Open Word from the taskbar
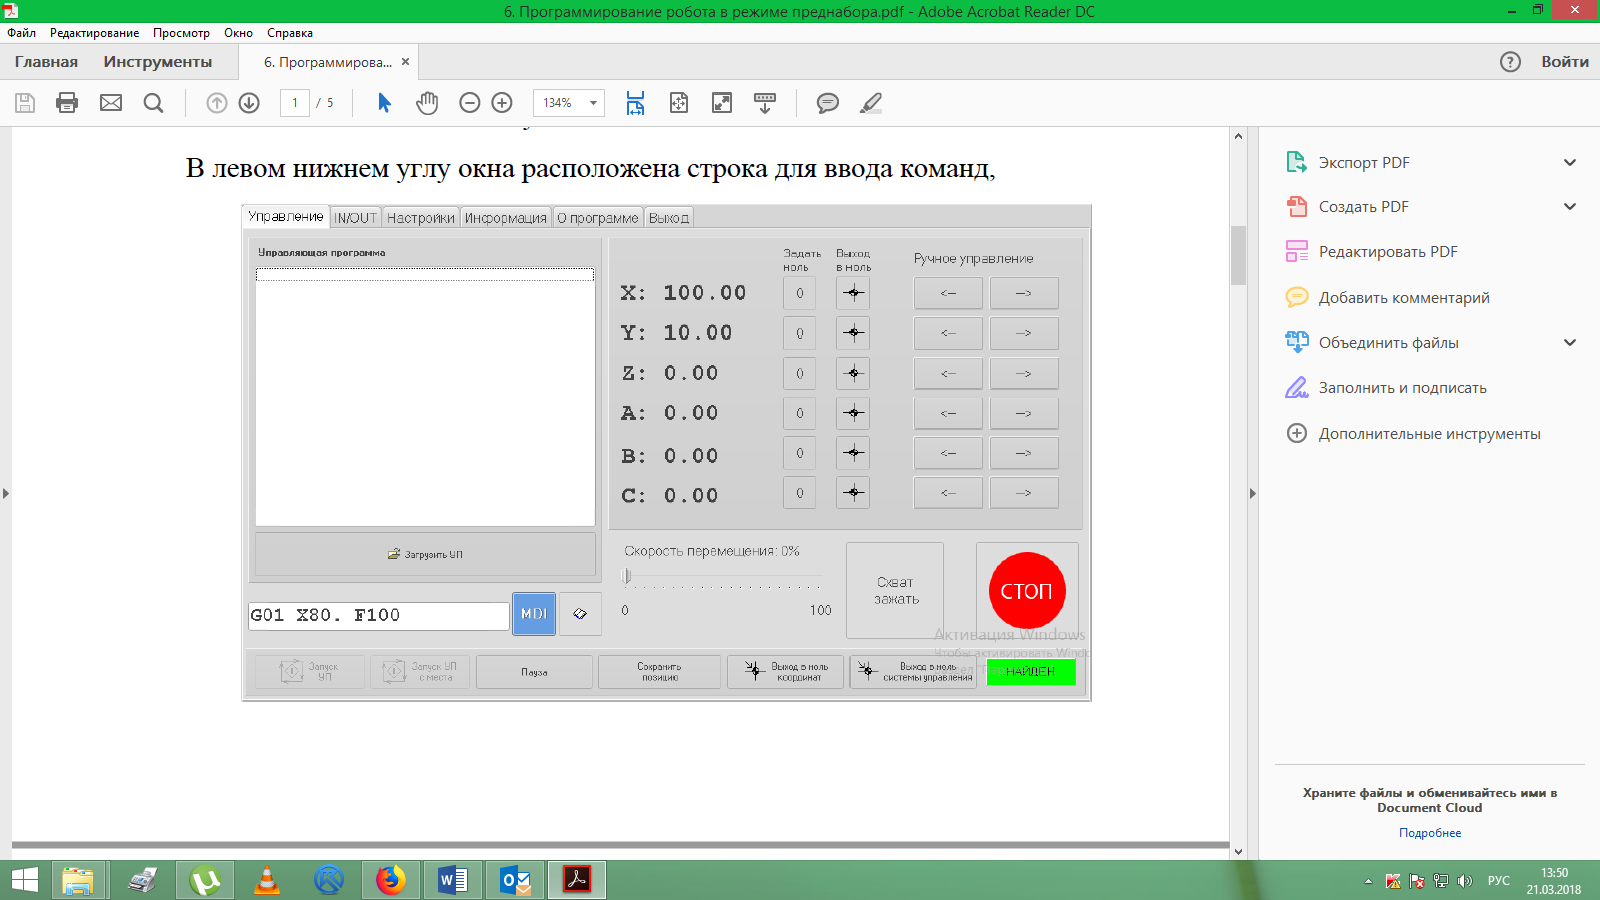 tap(452, 880)
